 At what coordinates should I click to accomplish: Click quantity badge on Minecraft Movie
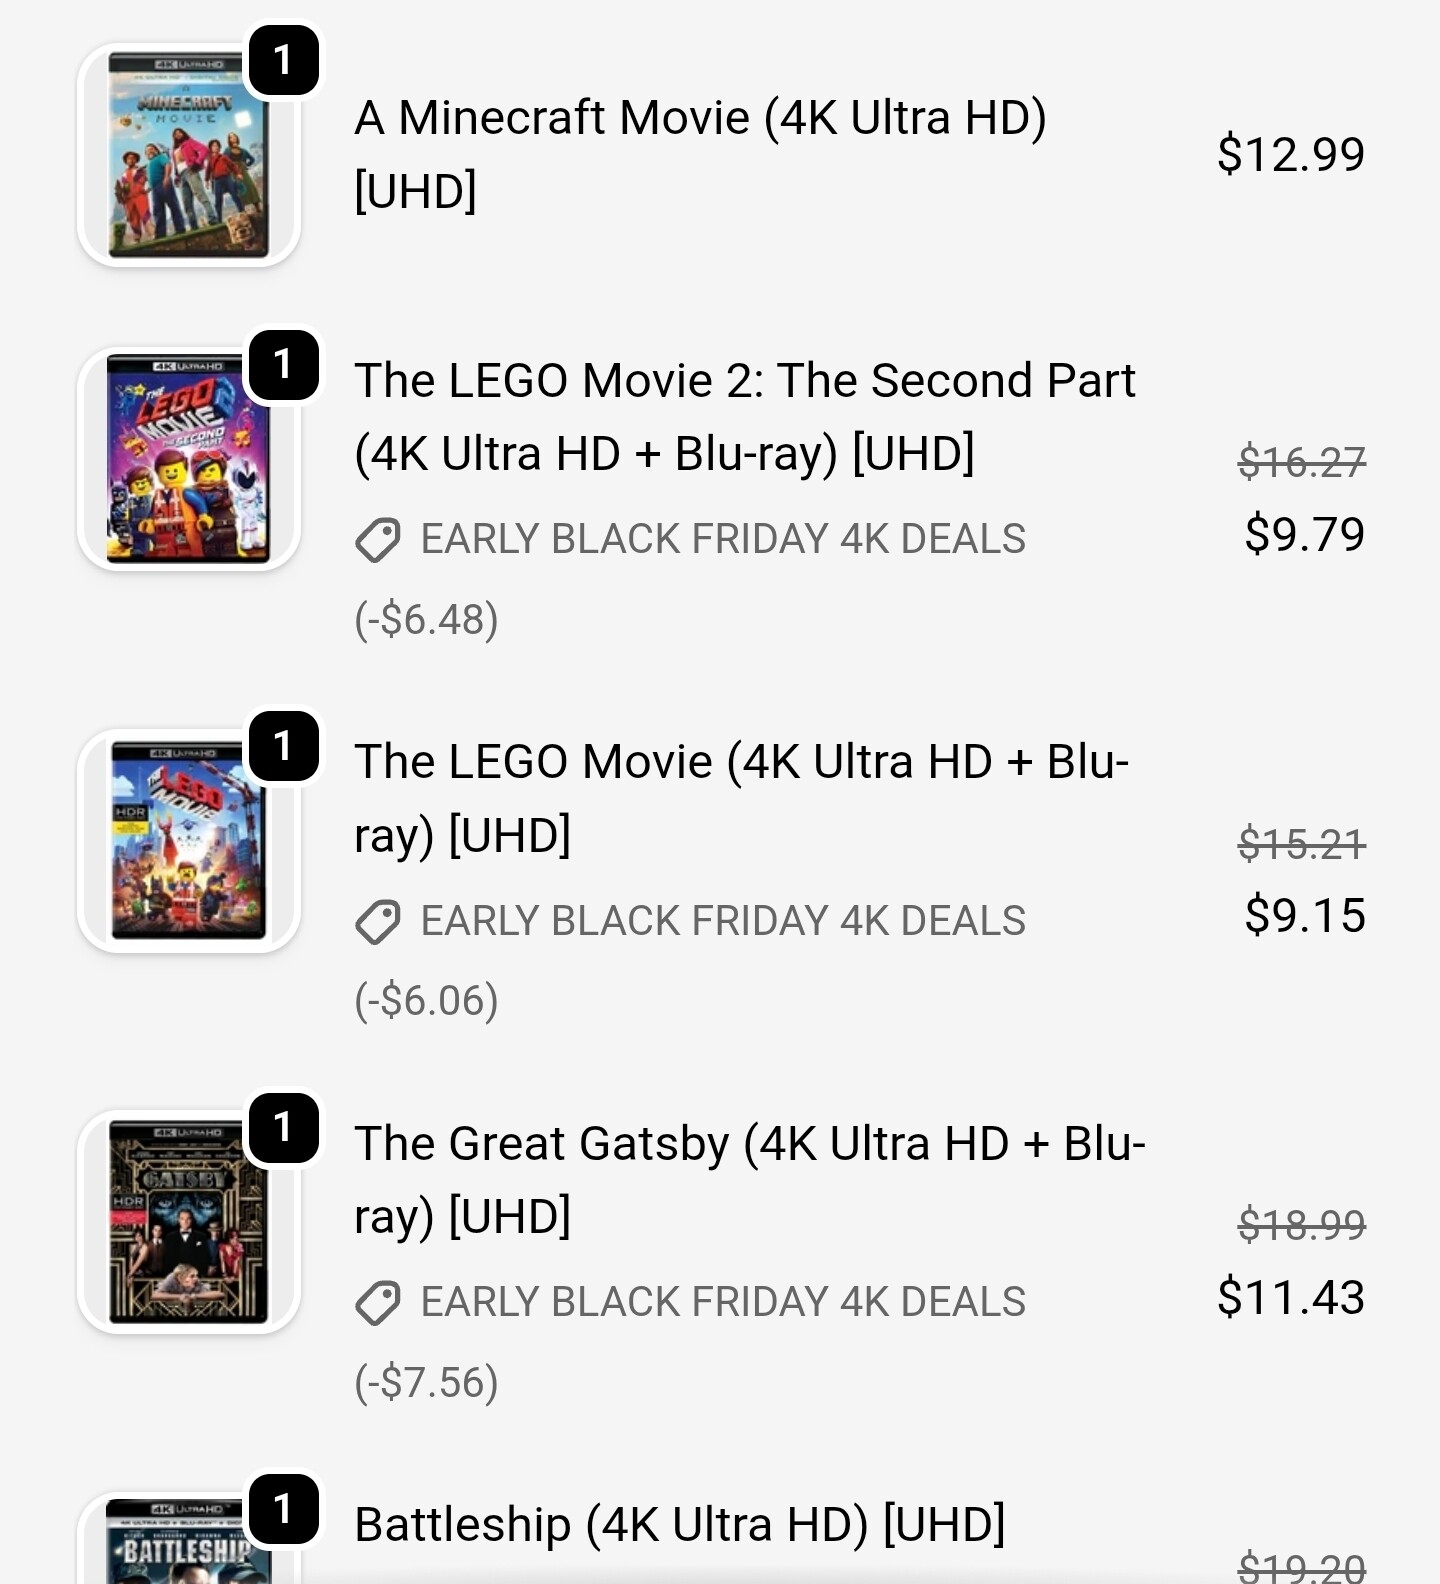pos(283,61)
